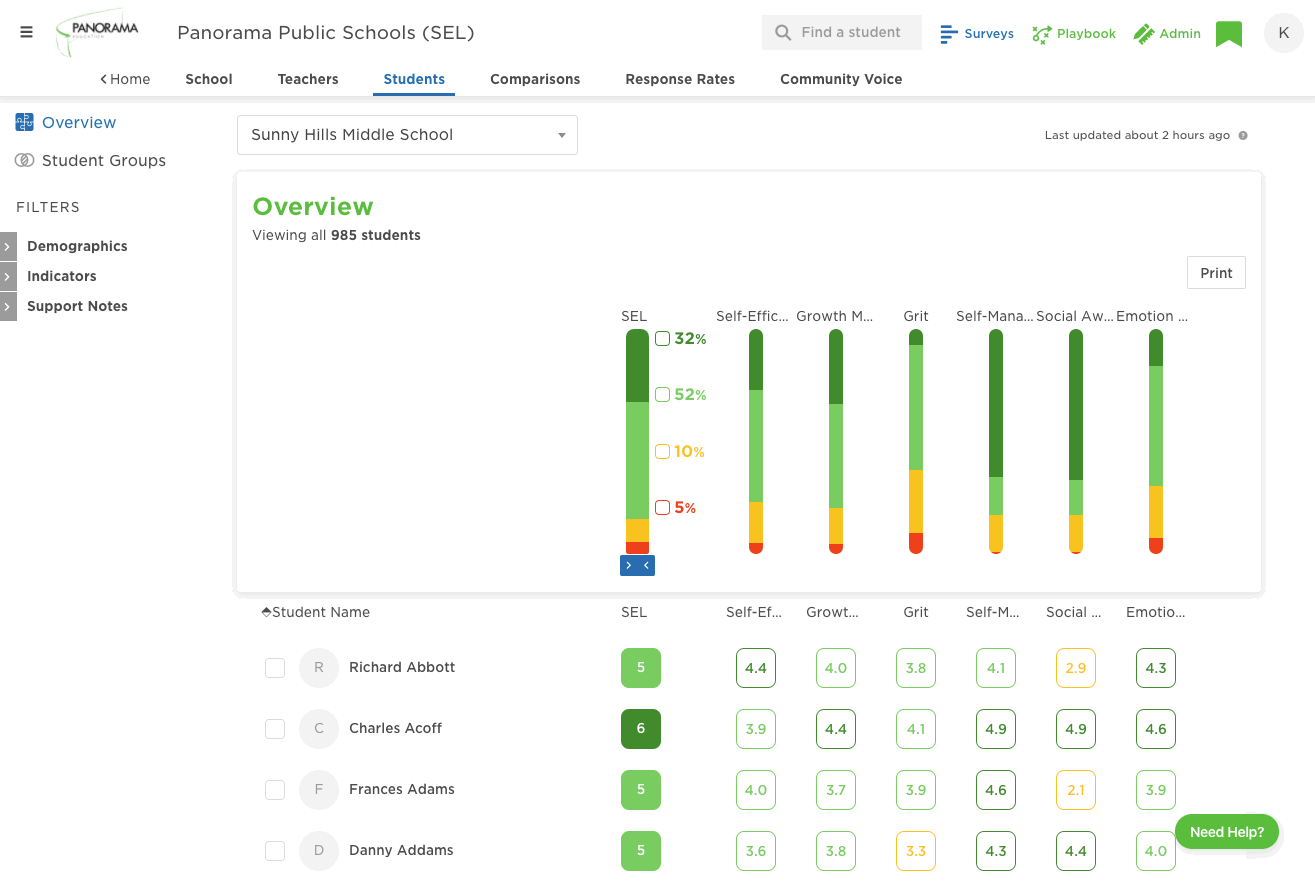Click the Playbook strategy icon
1315x887 pixels.
[x=1042, y=34]
